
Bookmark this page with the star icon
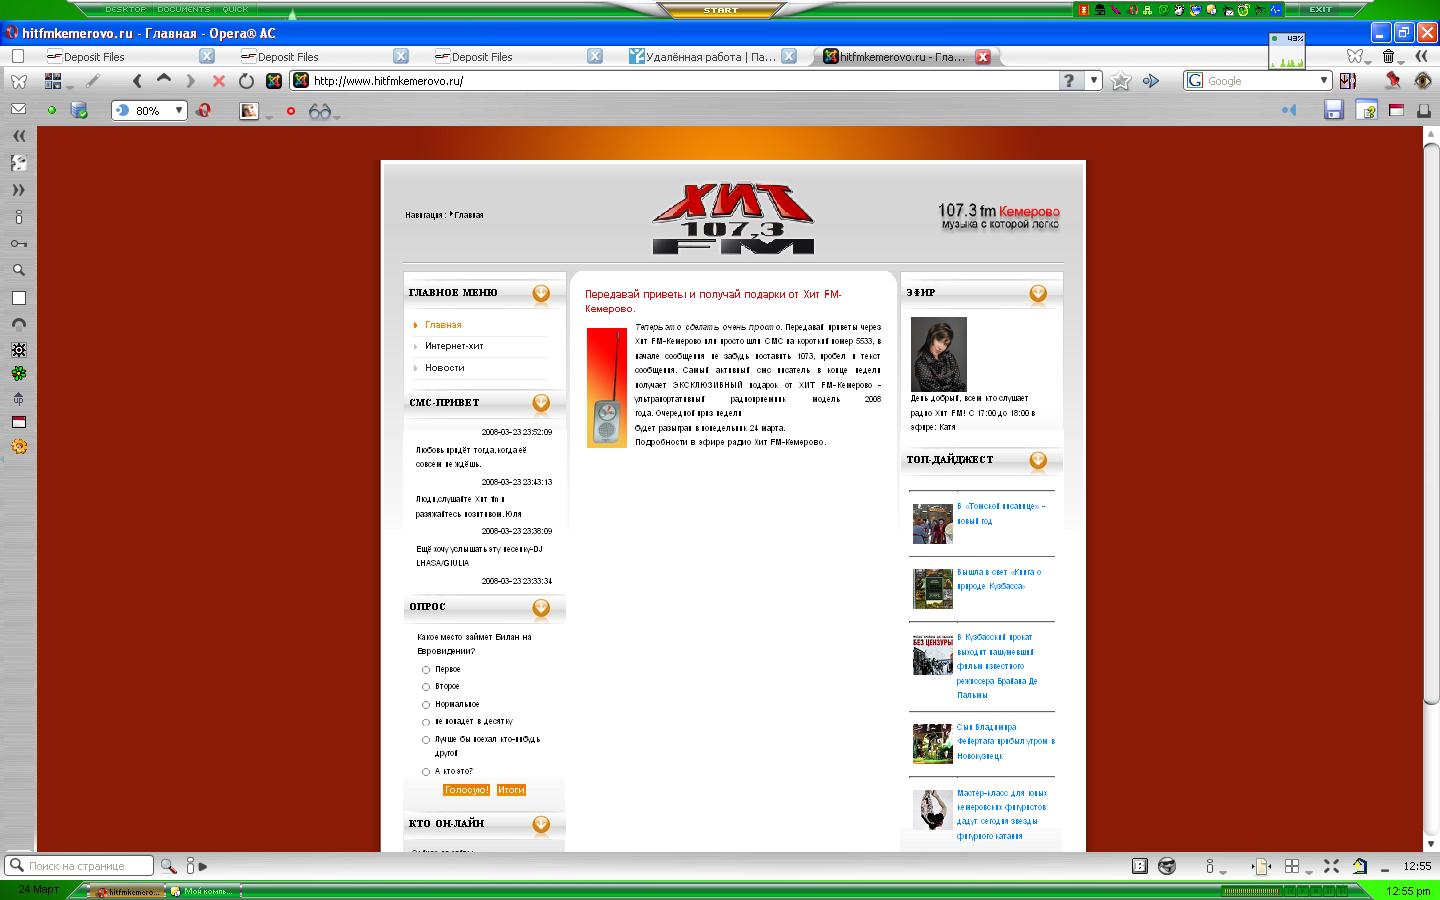coord(1121,81)
